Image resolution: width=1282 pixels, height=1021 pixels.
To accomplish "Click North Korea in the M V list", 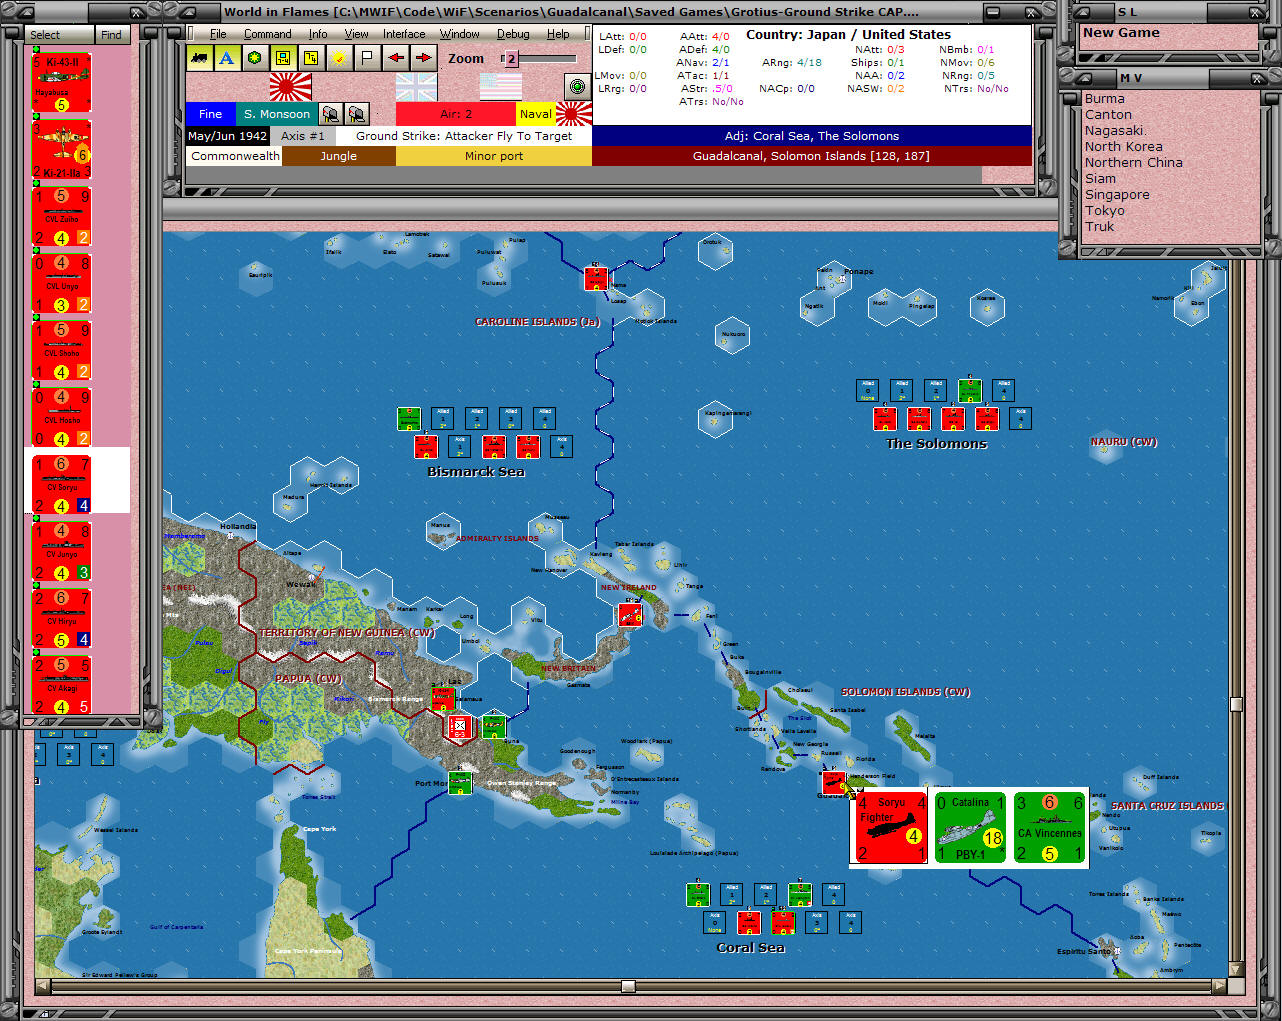I will click(1124, 147).
